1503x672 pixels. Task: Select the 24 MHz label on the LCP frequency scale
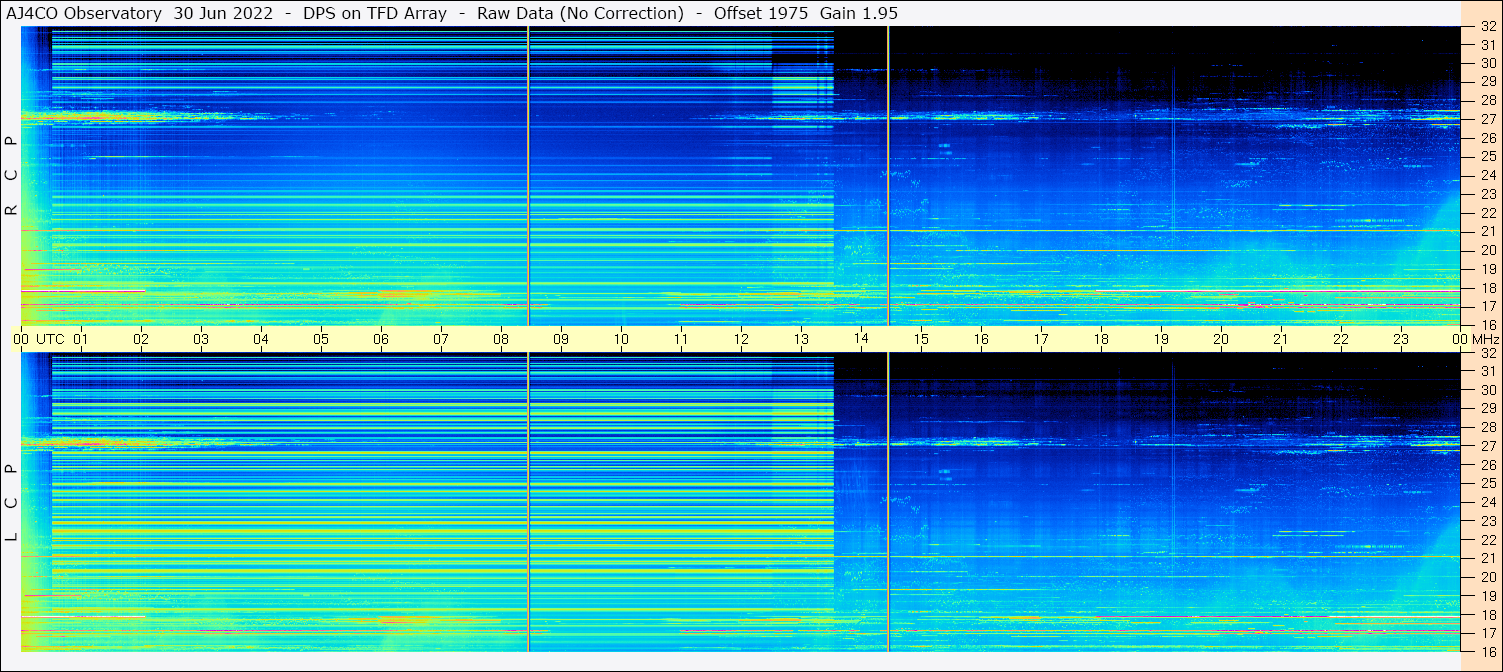point(1486,502)
